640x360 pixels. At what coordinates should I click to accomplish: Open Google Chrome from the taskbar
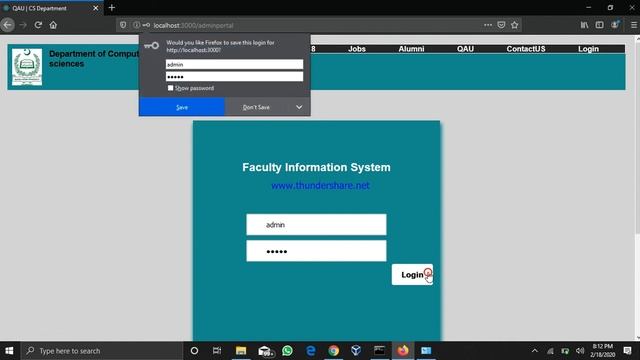click(333, 351)
